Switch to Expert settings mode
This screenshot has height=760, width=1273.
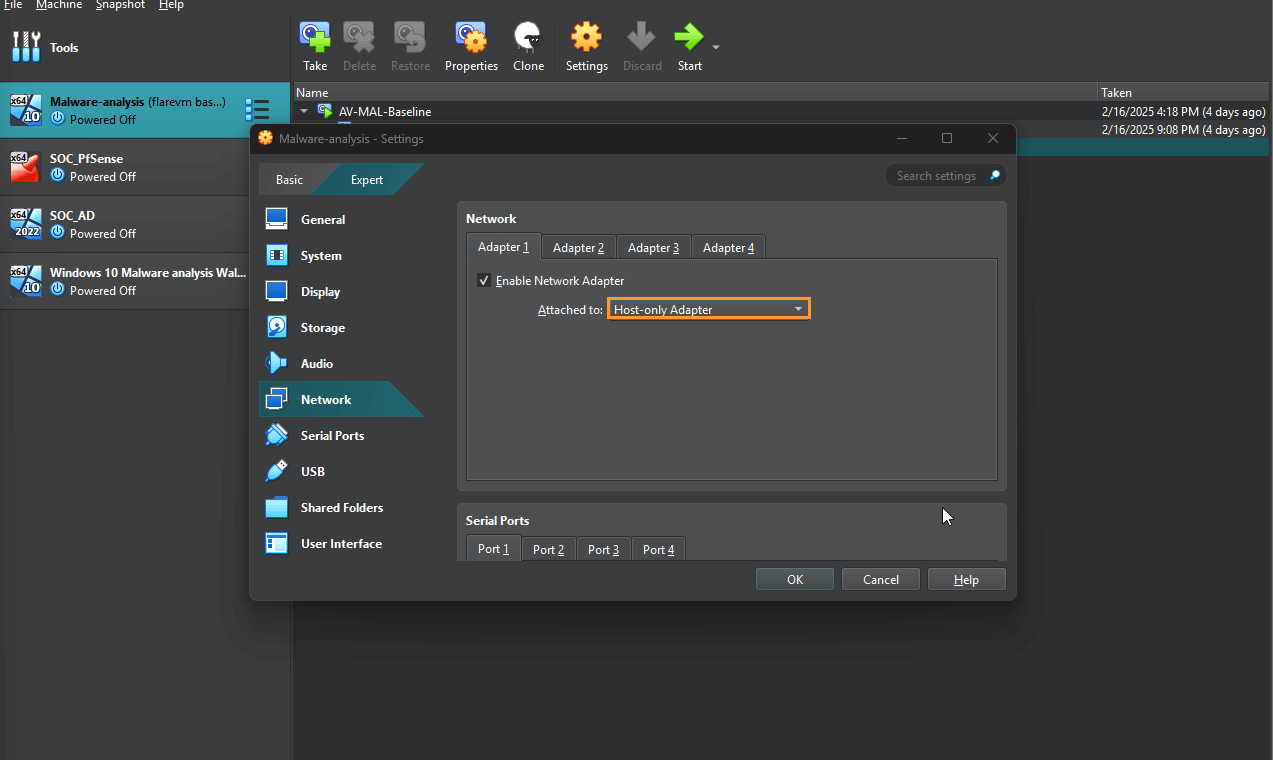pos(367,179)
